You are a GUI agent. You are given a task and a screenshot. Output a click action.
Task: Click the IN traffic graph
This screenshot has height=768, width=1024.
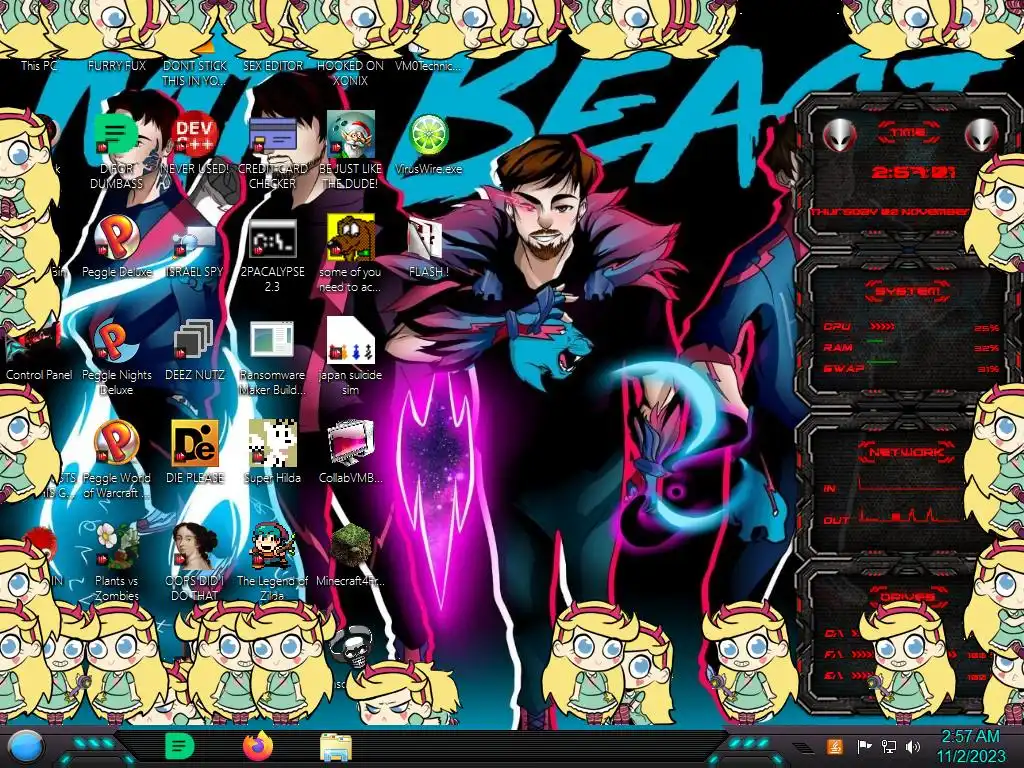pos(909,483)
